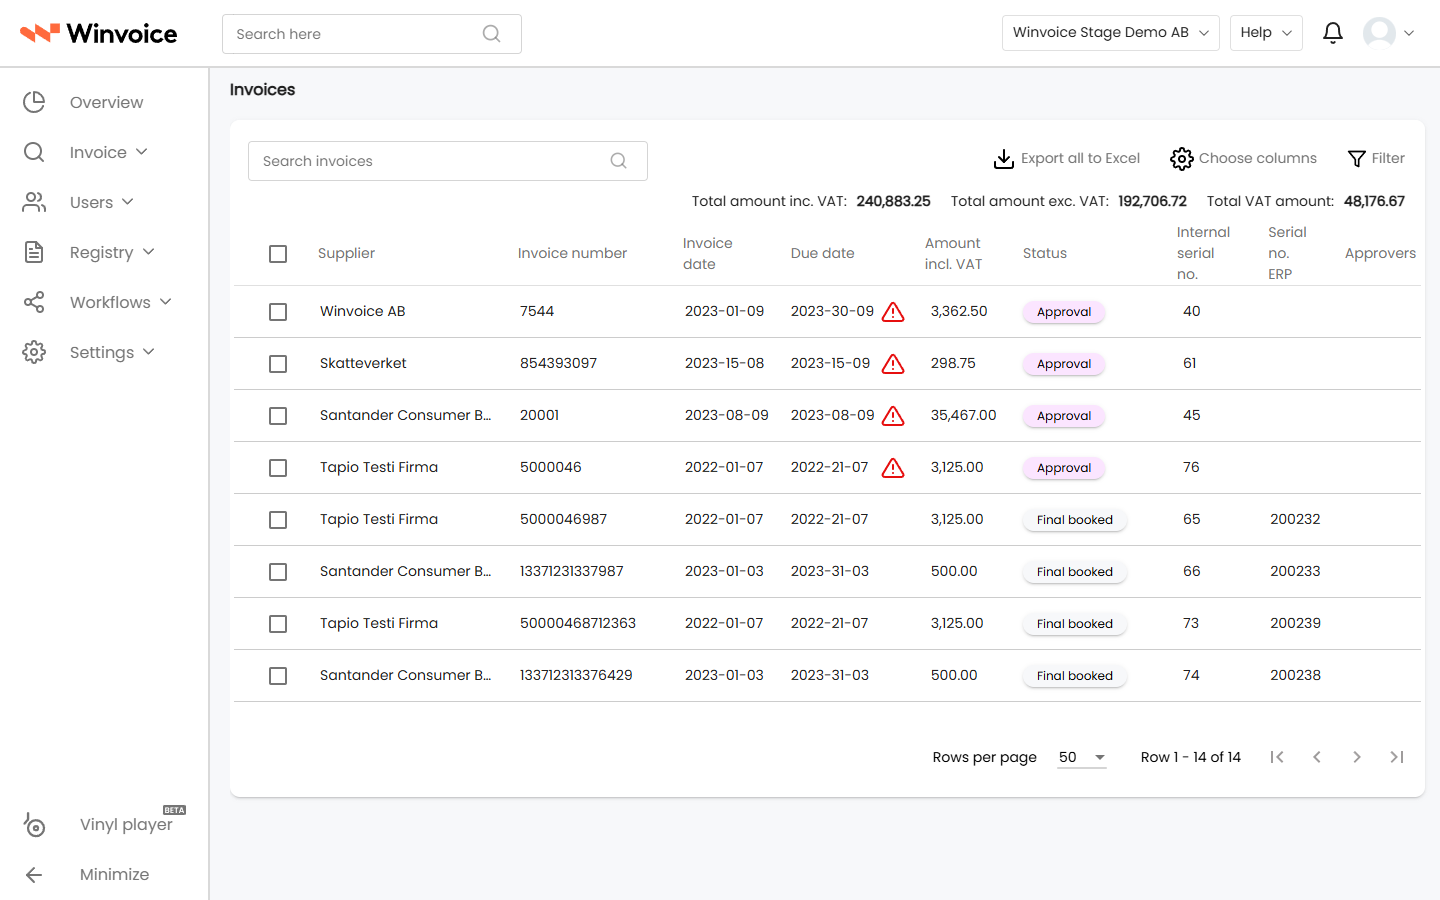Click Final booked badge for serial 200232

tap(1075, 520)
